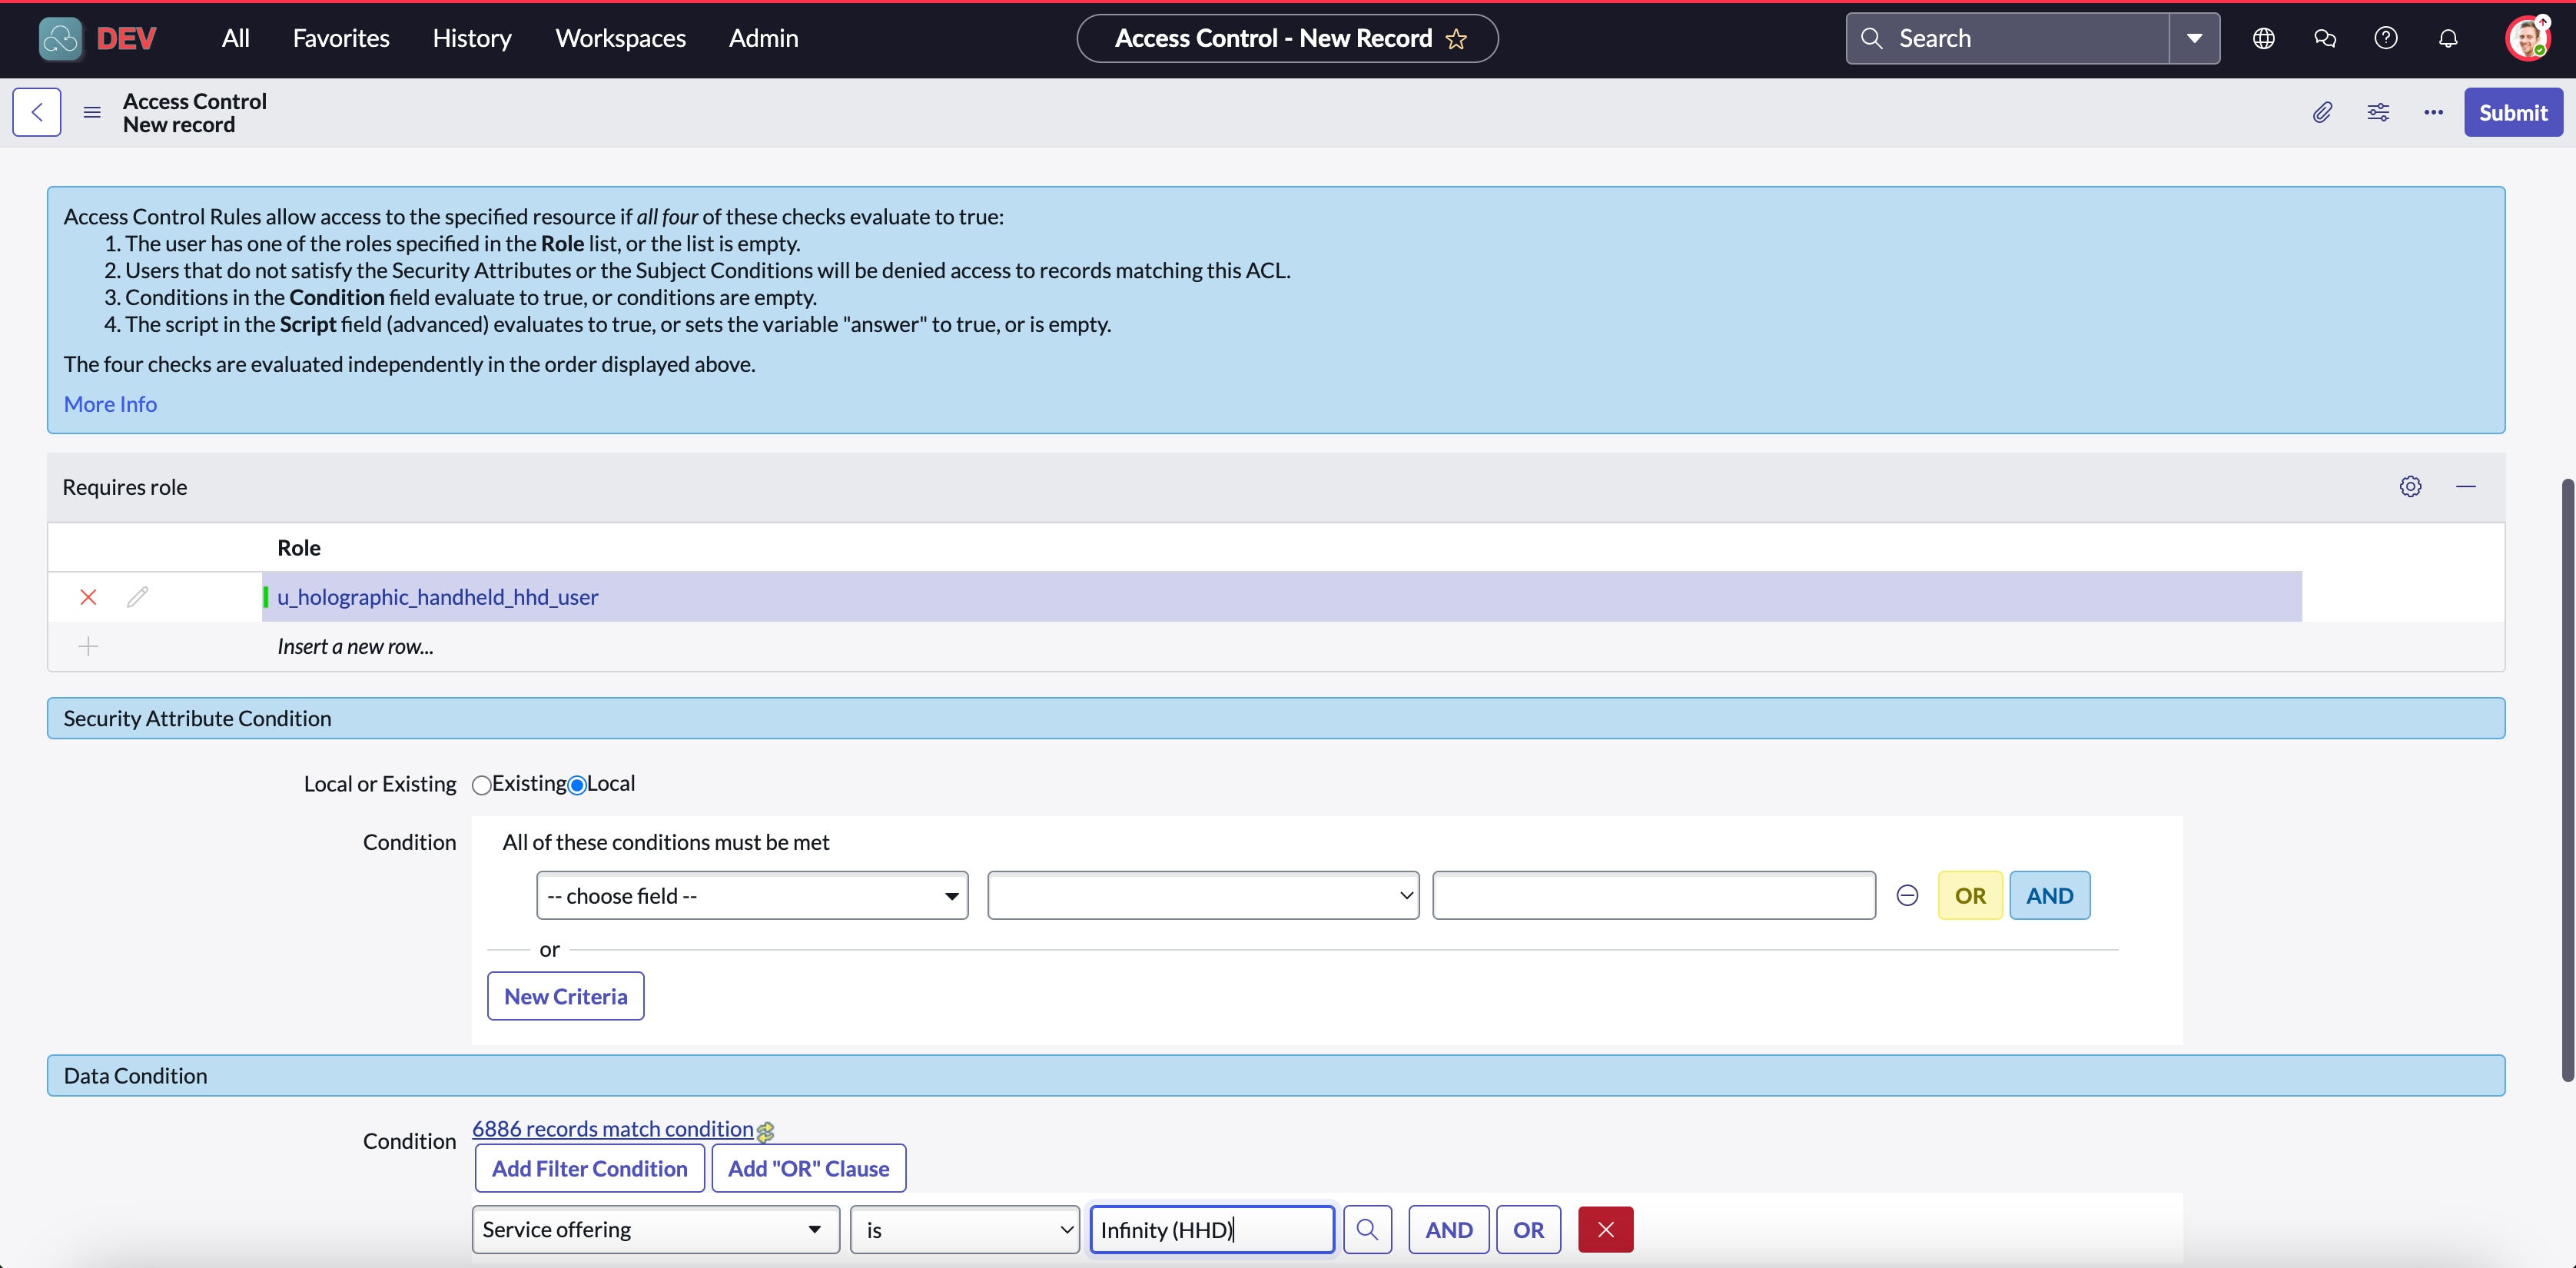Delete the u_holographic_handheld_hhd_user role row

pos(88,597)
